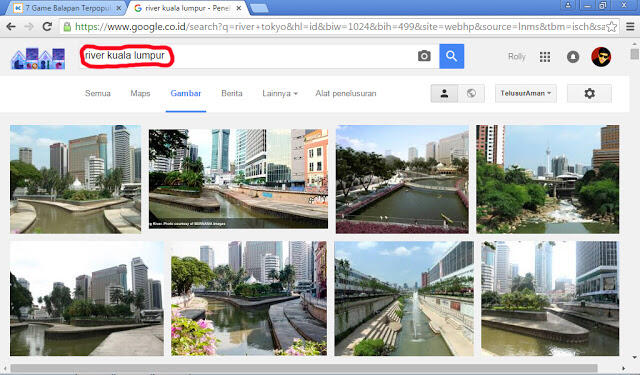Toggle global results globe icon
The height and width of the screenshot is (375, 640).
click(x=471, y=93)
